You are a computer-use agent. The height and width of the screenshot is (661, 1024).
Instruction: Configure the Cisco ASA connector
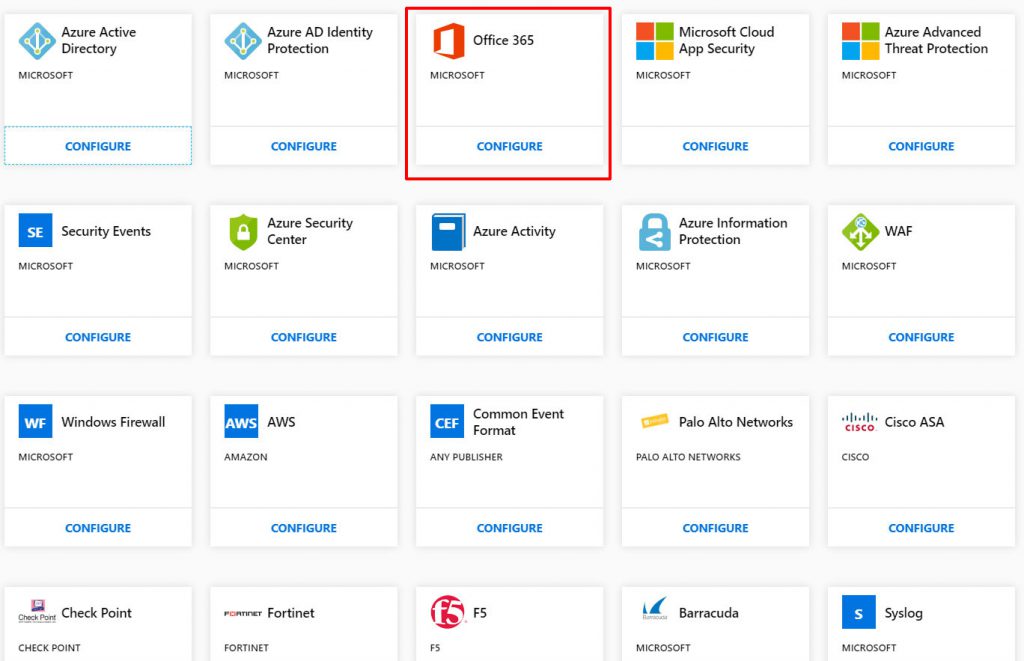(x=921, y=527)
